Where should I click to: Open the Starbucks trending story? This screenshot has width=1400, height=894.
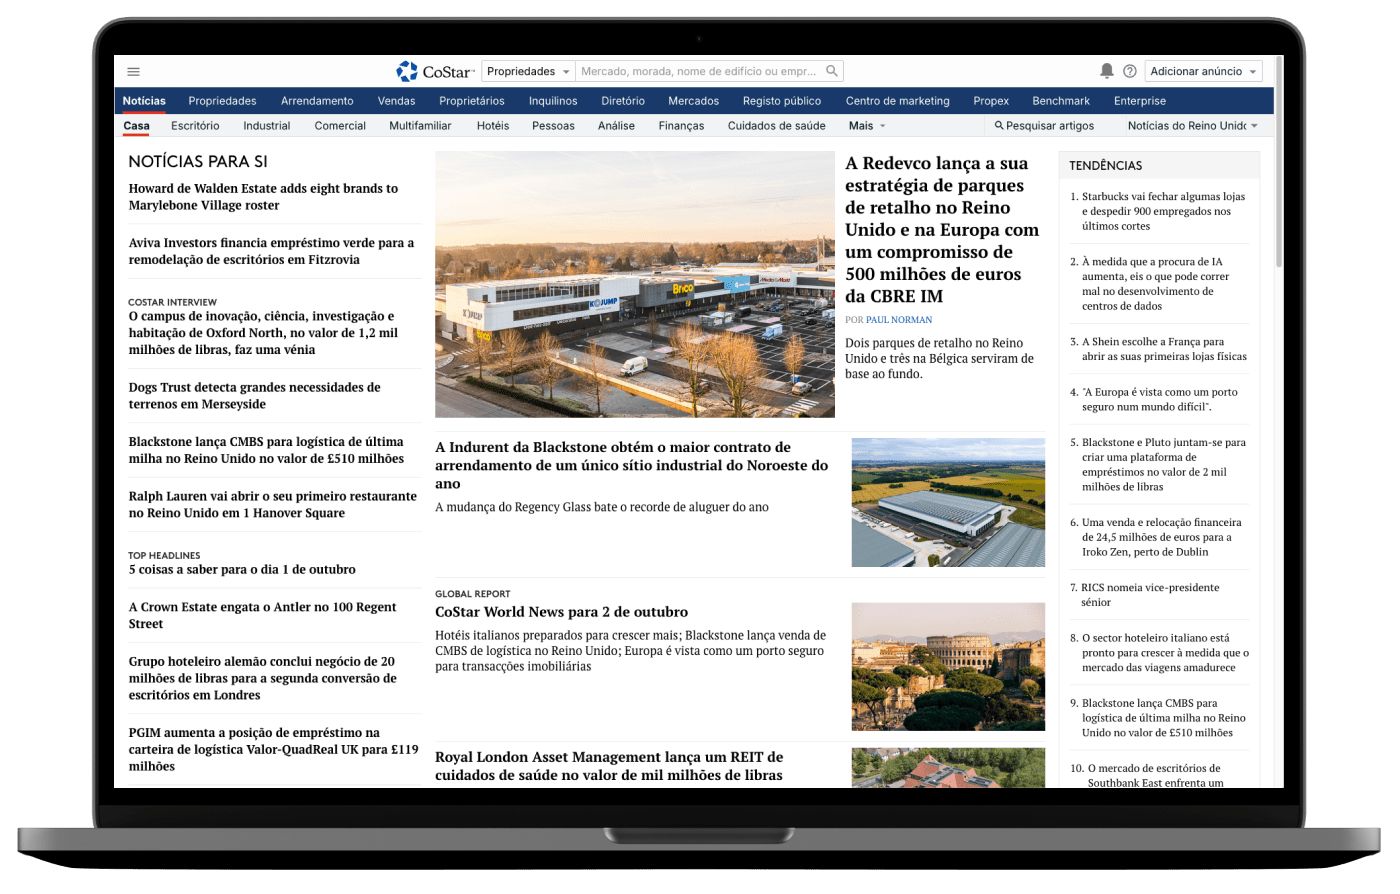point(1163,211)
